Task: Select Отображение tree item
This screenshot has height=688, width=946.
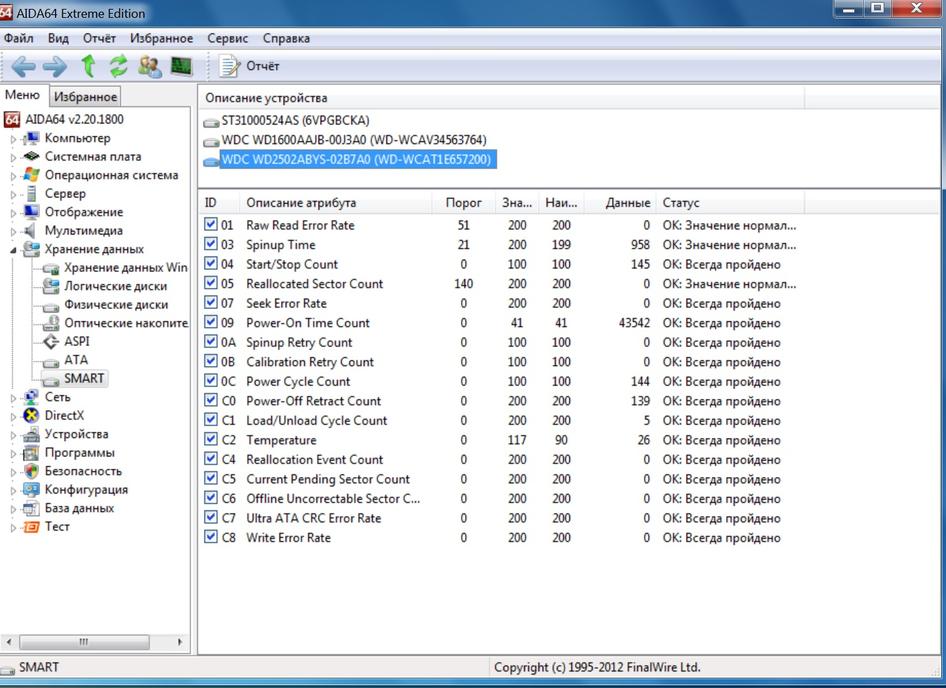Action: click(84, 212)
